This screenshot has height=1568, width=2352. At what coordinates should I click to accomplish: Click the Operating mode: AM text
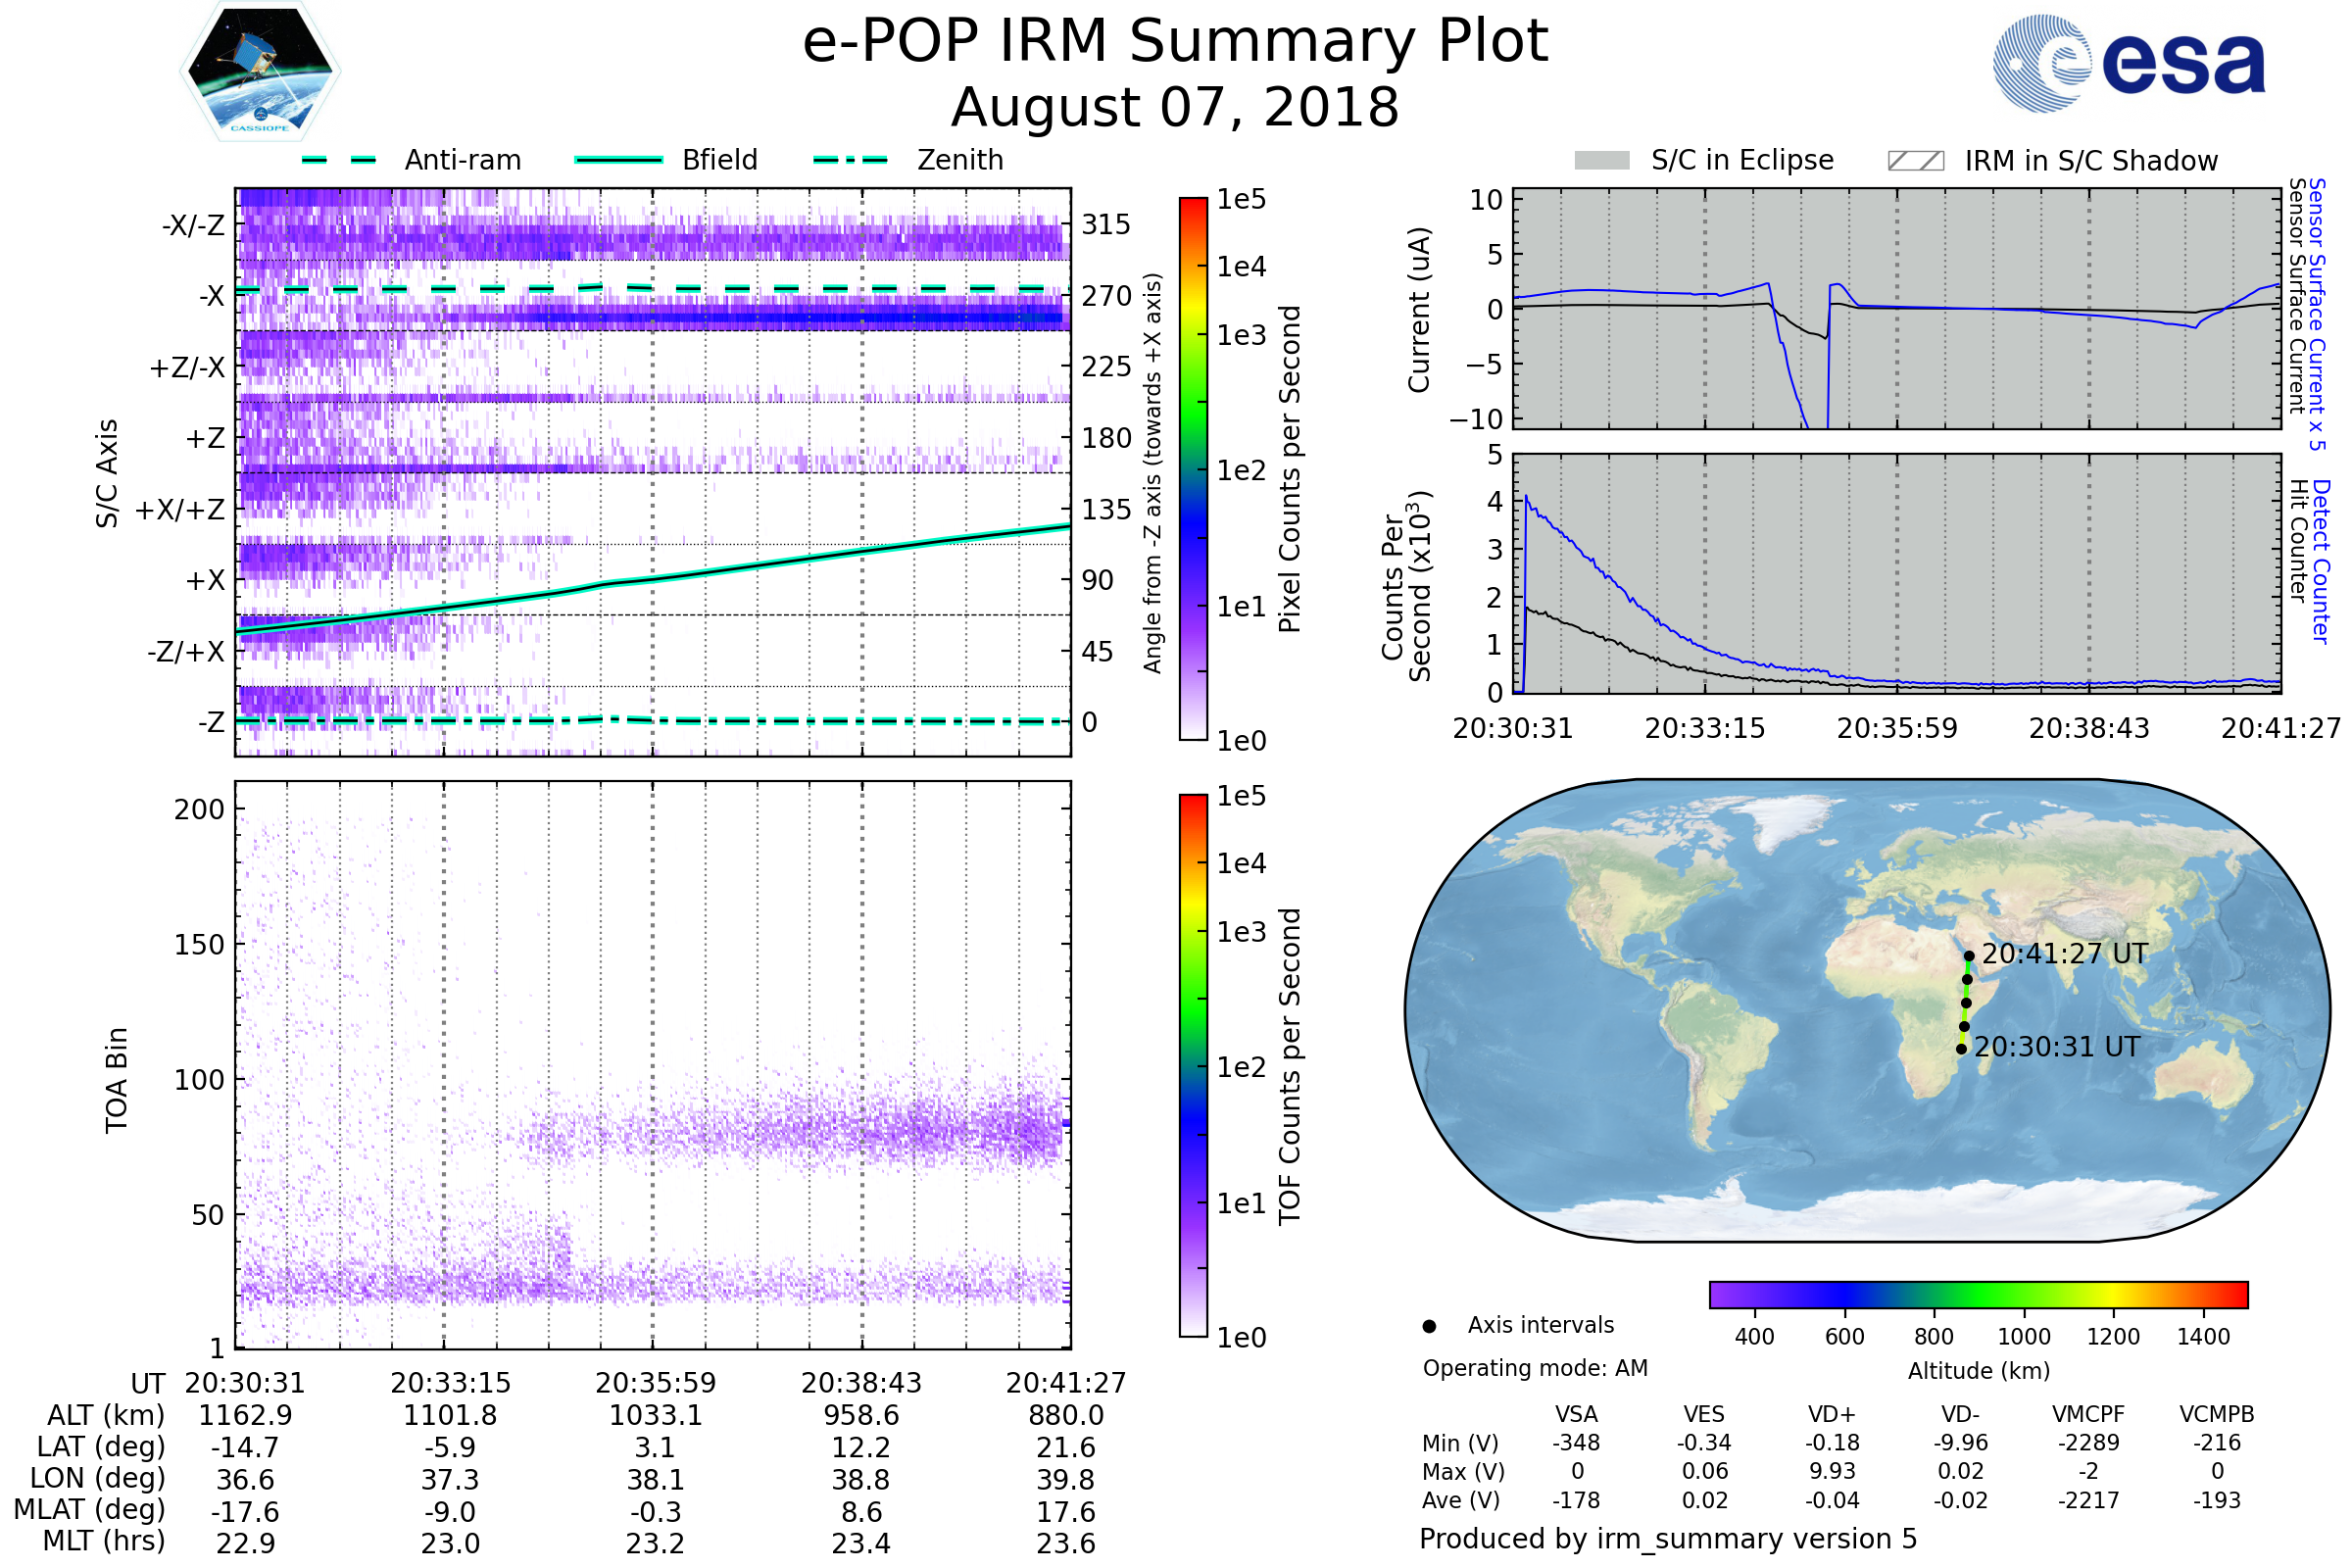pyautogui.click(x=1534, y=1368)
